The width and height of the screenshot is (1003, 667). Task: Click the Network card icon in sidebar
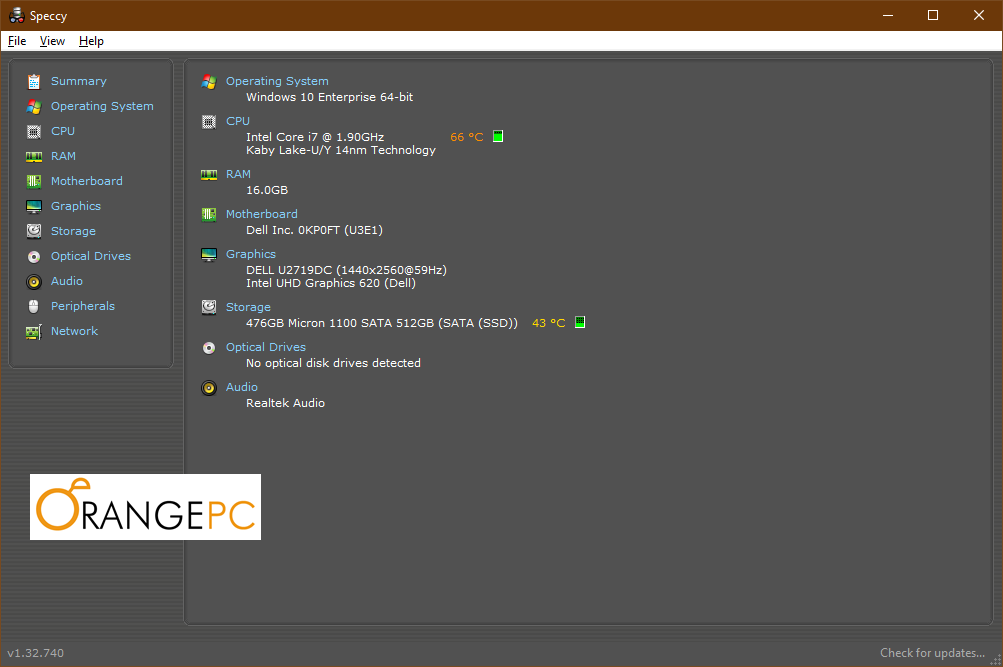(x=34, y=331)
